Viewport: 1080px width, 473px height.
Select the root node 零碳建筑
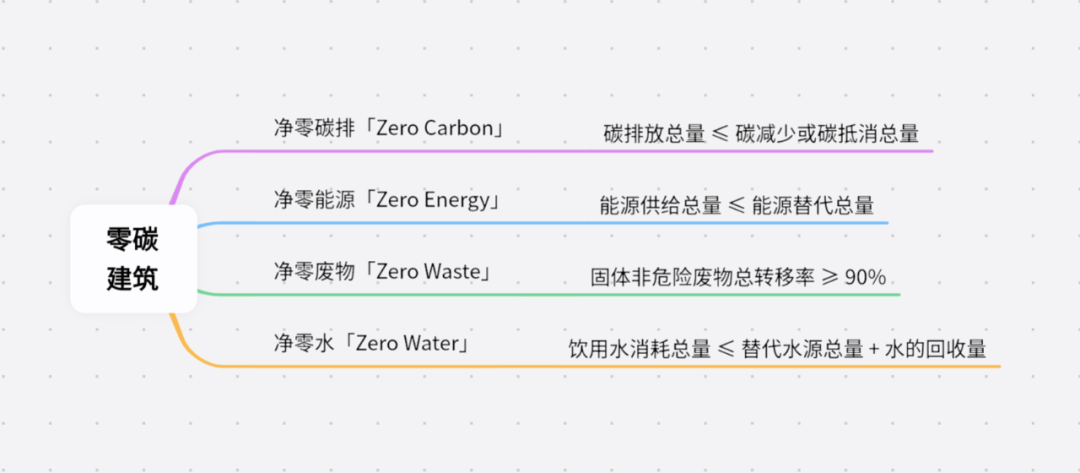pyautogui.click(x=132, y=258)
